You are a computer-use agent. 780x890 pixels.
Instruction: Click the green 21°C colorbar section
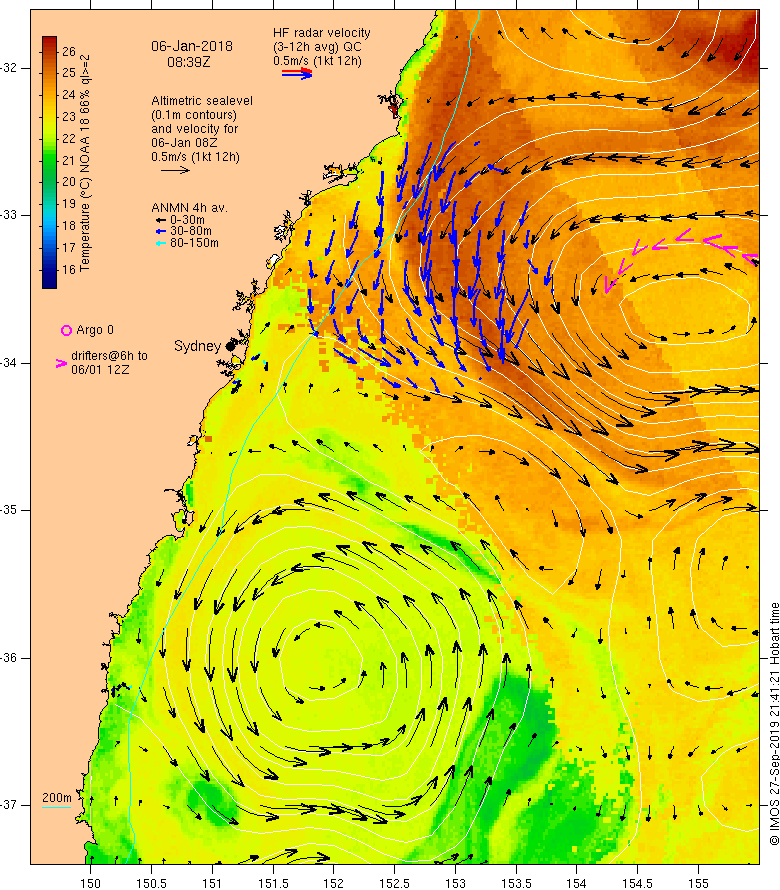[49, 161]
